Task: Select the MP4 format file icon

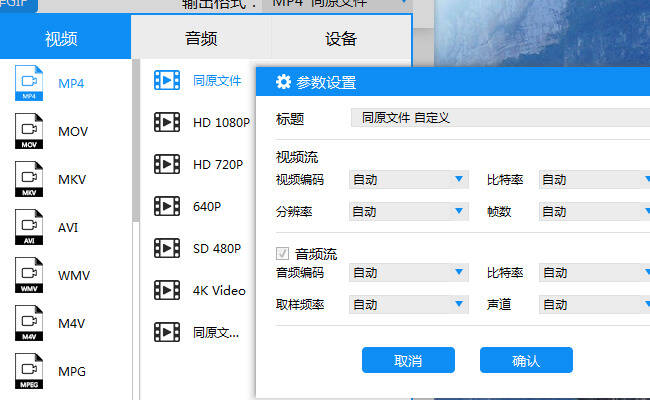Action: (x=29, y=83)
